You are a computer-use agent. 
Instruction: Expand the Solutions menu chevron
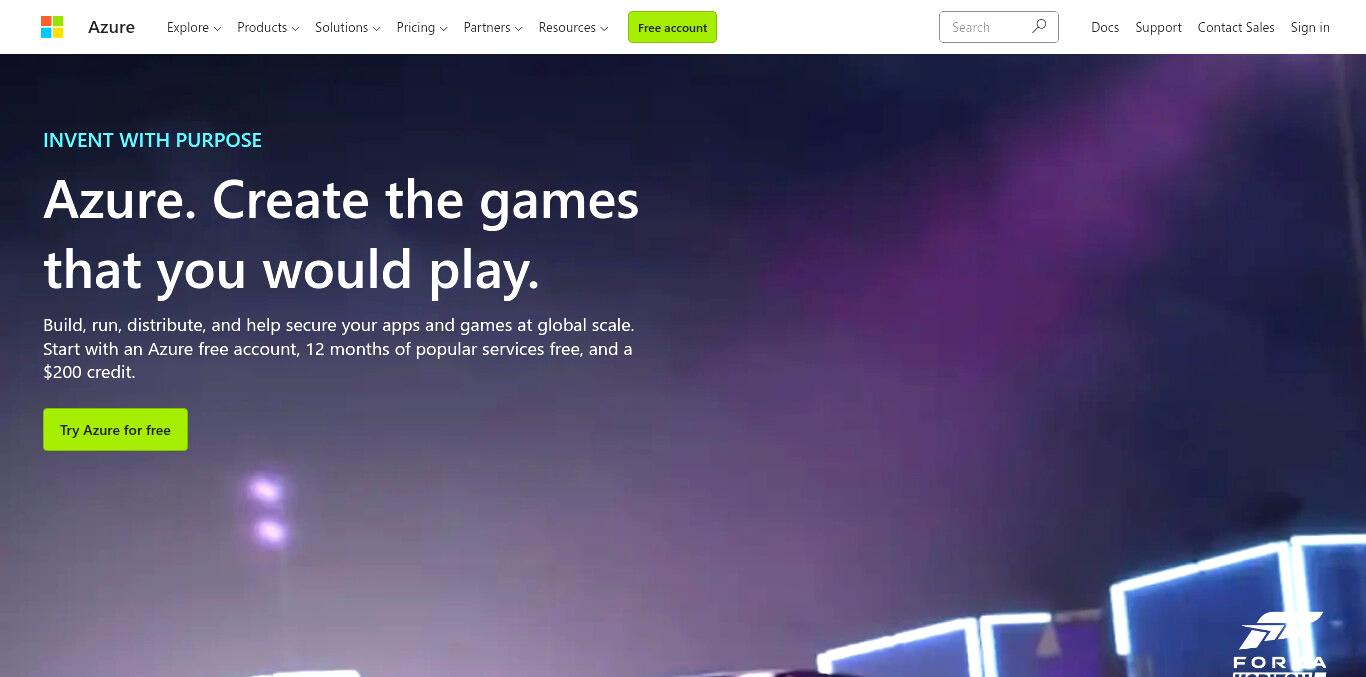pyautogui.click(x=376, y=28)
